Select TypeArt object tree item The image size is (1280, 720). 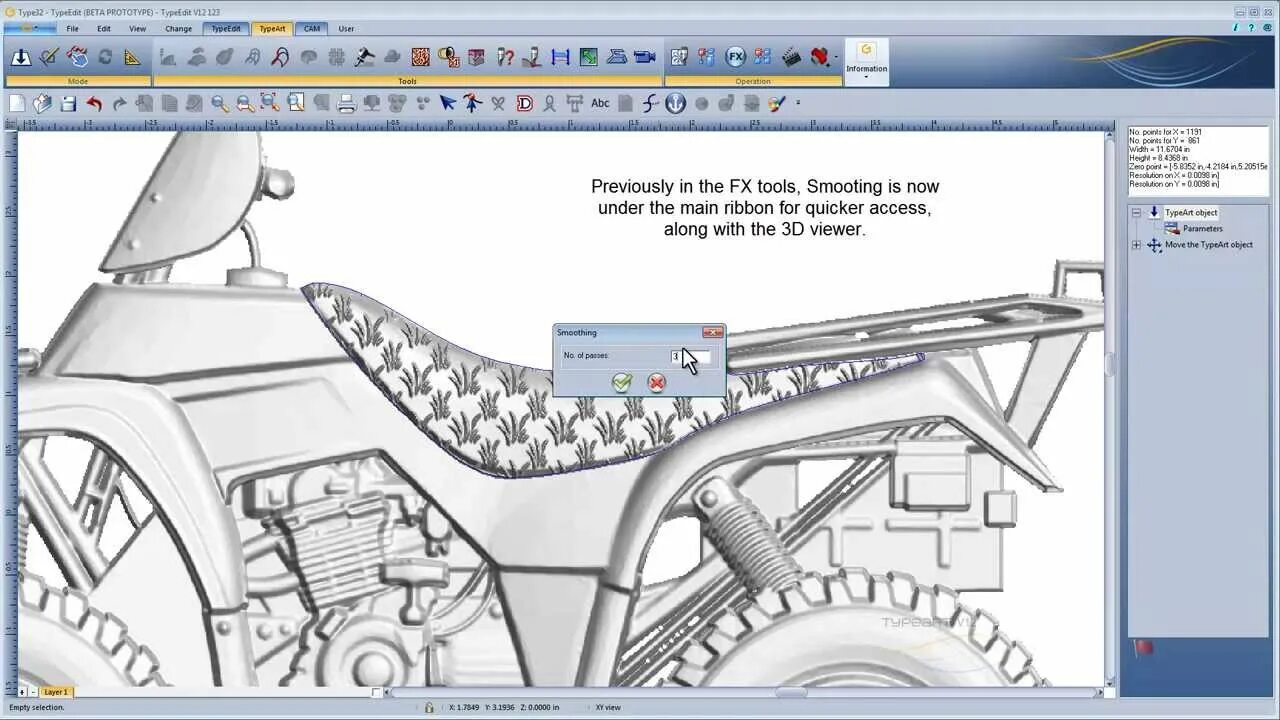tap(1191, 212)
